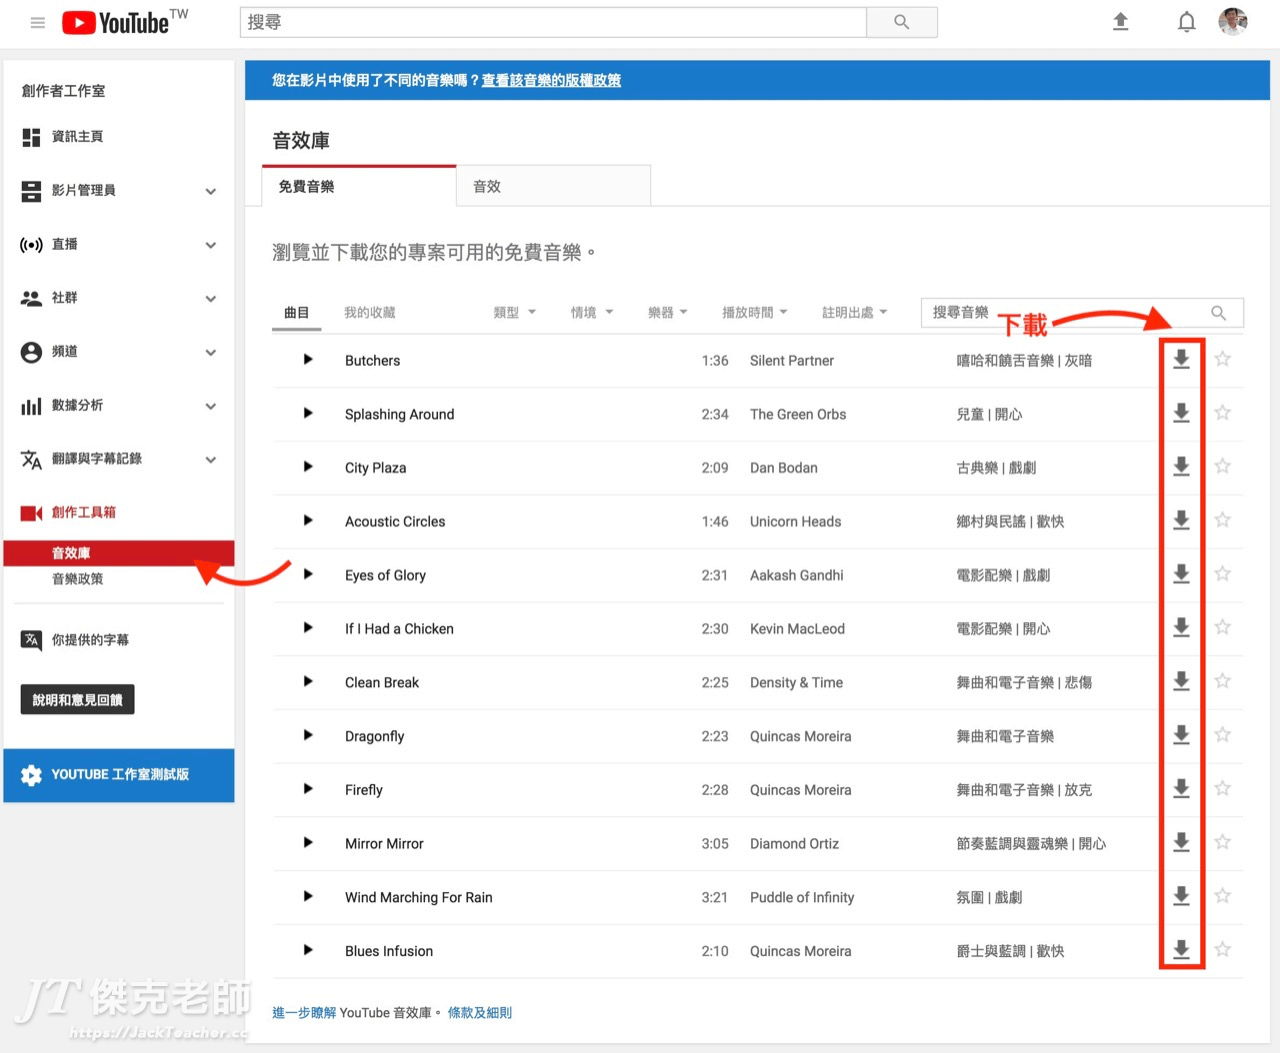This screenshot has height=1053, width=1280.
Task: Open 進一步瞭解 link
Action: pyautogui.click(x=304, y=1012)
